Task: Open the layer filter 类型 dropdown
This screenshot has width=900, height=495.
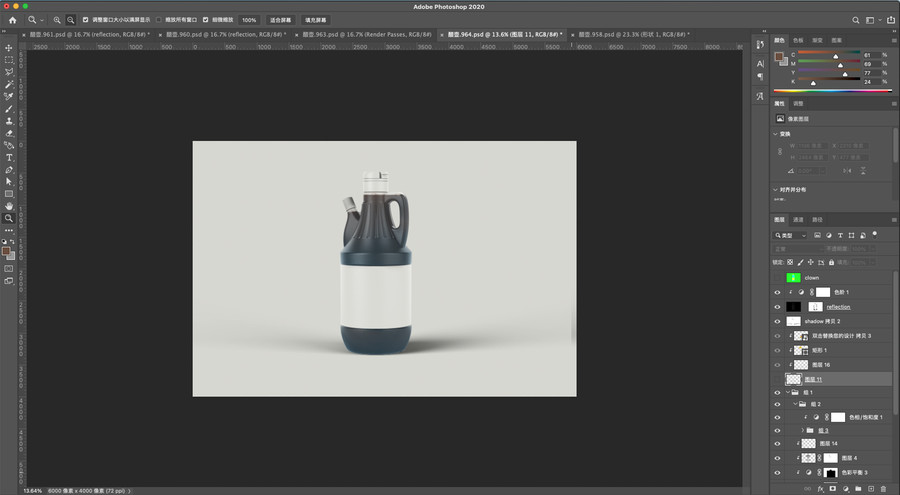Action: [790, 235]
